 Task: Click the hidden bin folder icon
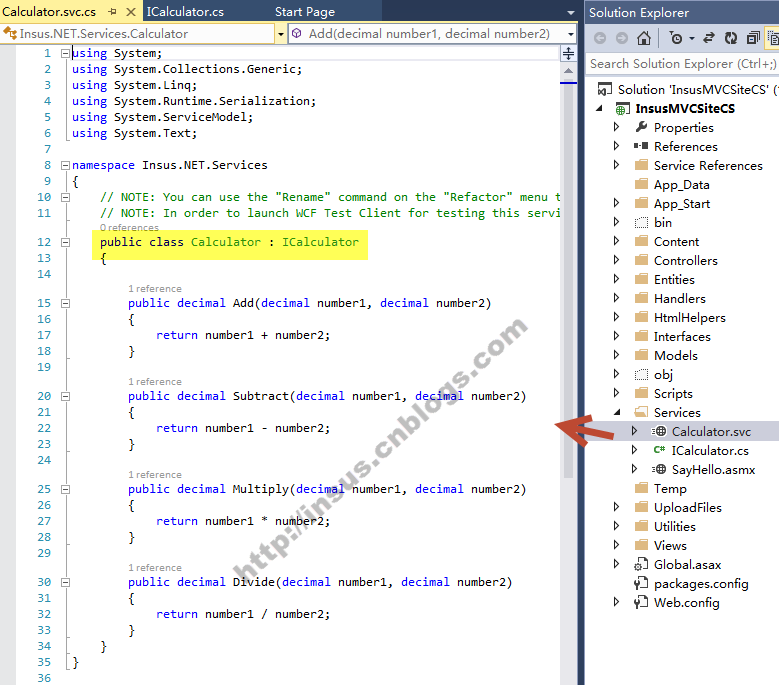click(x=641, y=223)
